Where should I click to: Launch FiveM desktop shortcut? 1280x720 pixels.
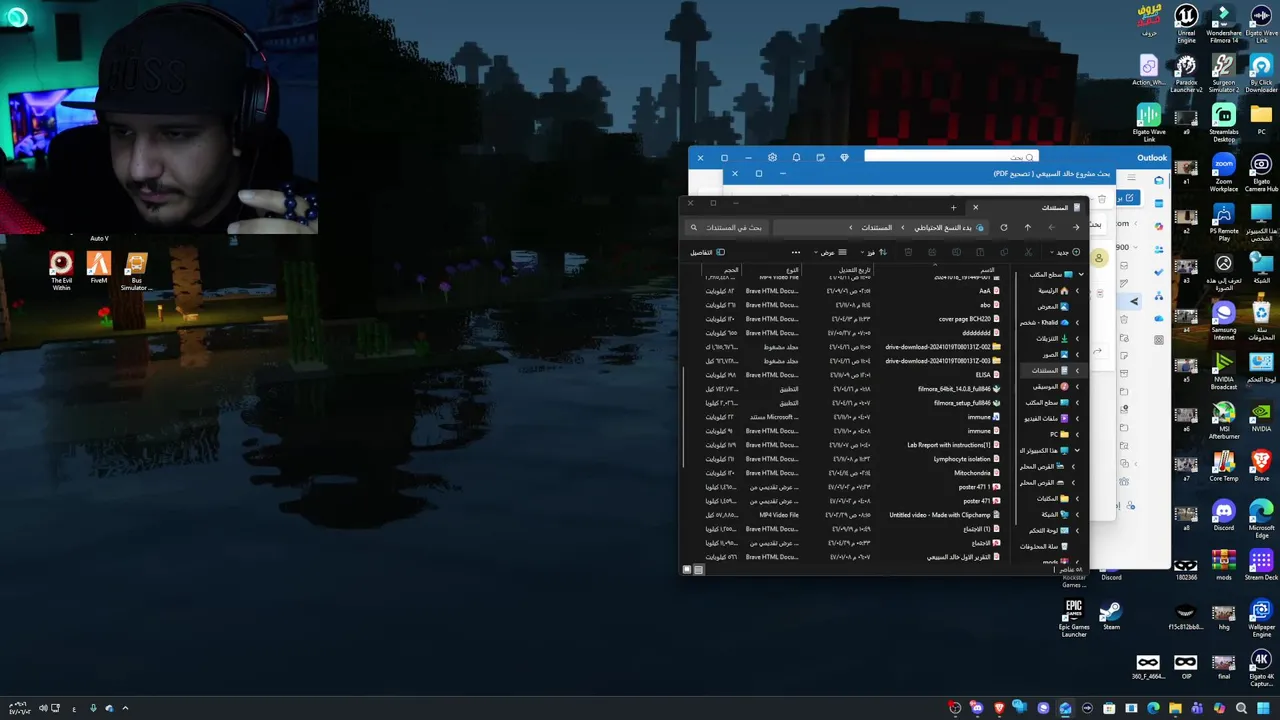coord(98,267)
